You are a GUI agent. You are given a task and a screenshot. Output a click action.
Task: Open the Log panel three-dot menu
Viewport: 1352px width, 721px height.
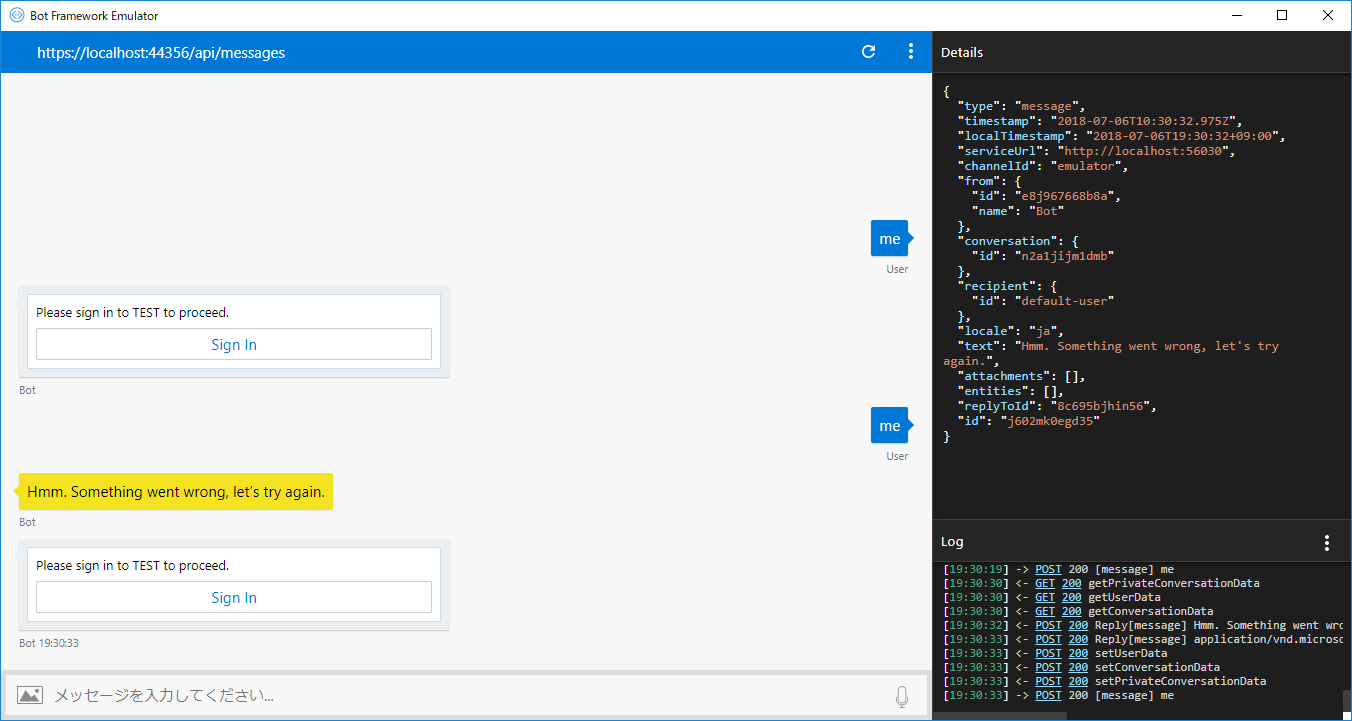point(1327,543)
